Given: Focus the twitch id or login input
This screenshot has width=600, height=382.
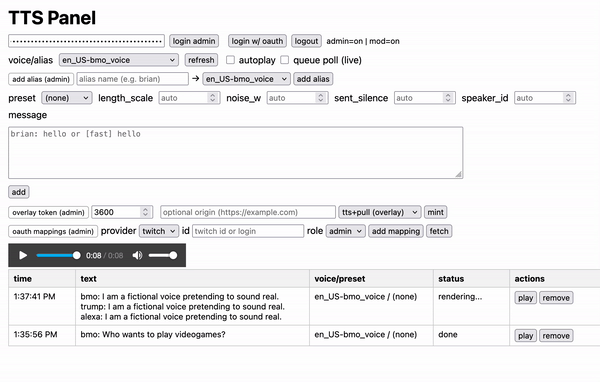Looking at the screenshot, I should pos(248,231).
